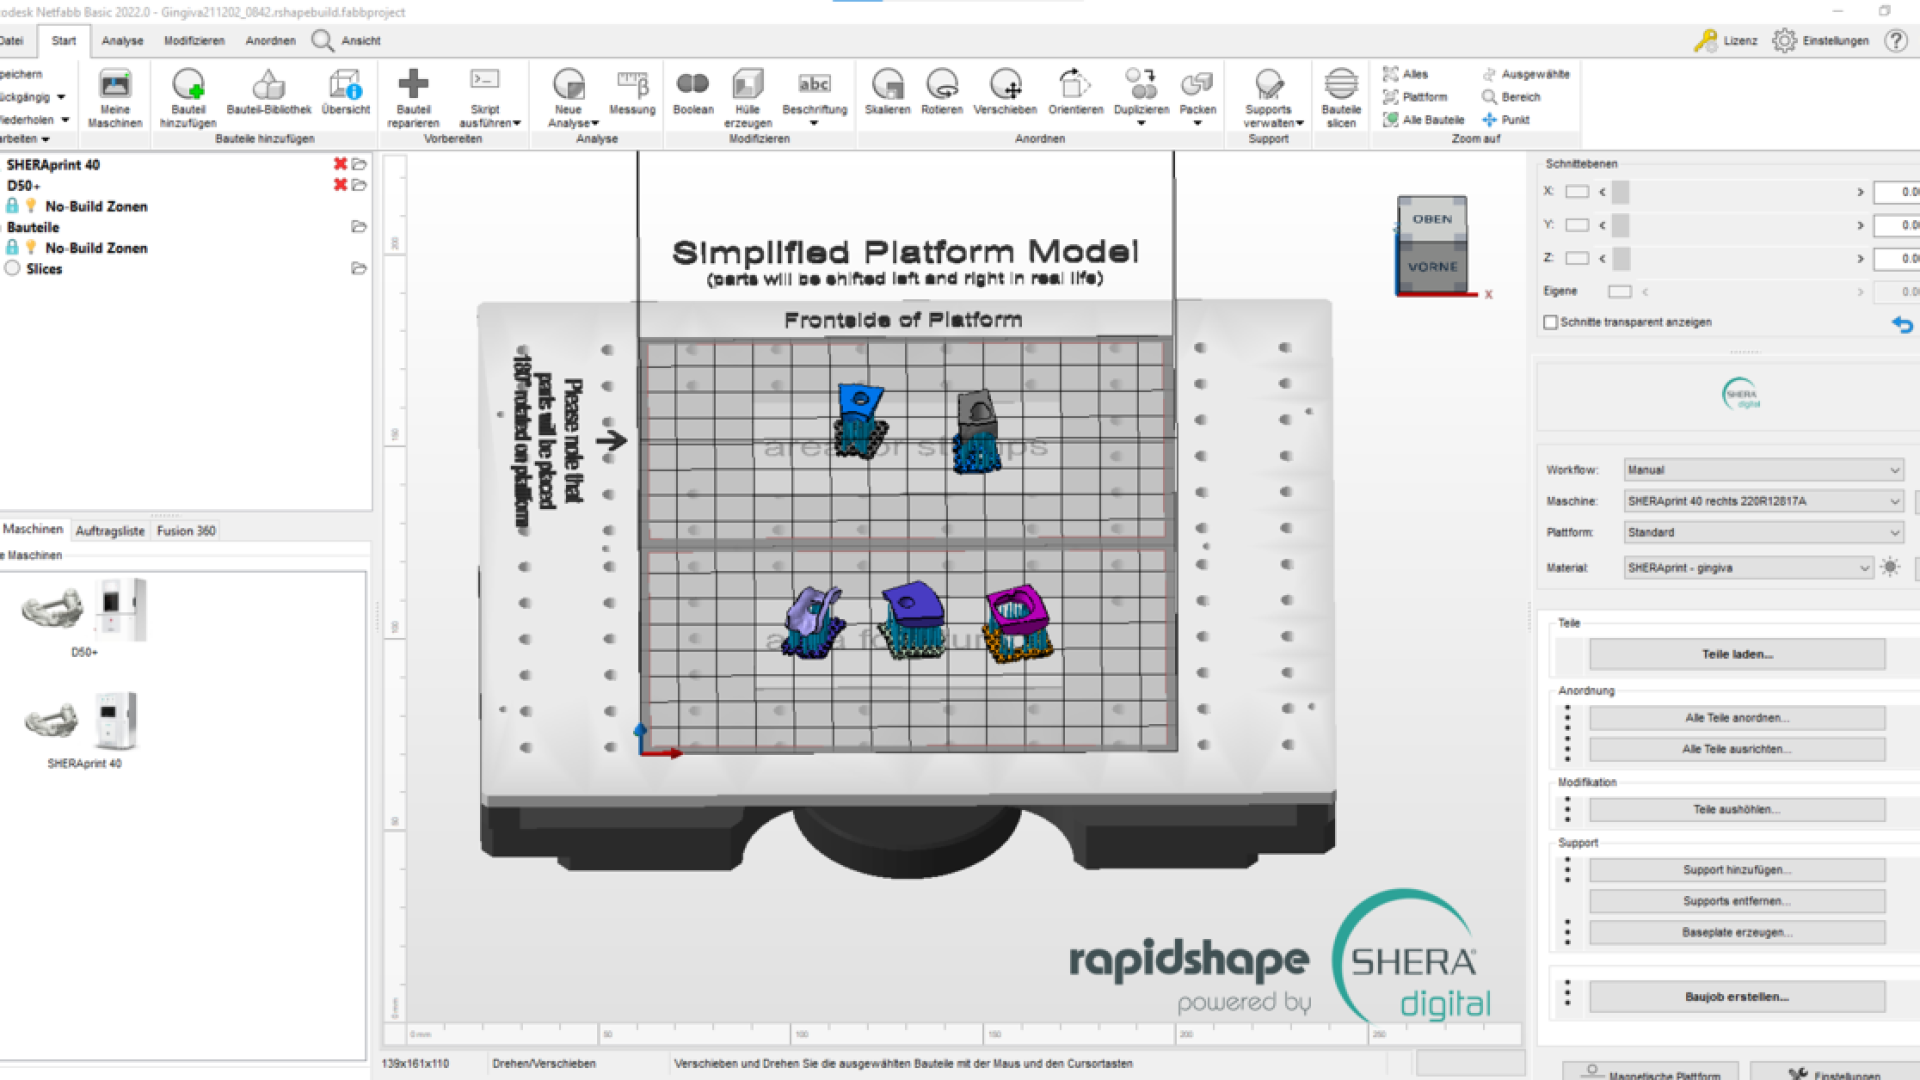The height and width of the screenshot is (1080, 1920).
Task: Click the Y cutting plane slider handle
Action: 1621,225
